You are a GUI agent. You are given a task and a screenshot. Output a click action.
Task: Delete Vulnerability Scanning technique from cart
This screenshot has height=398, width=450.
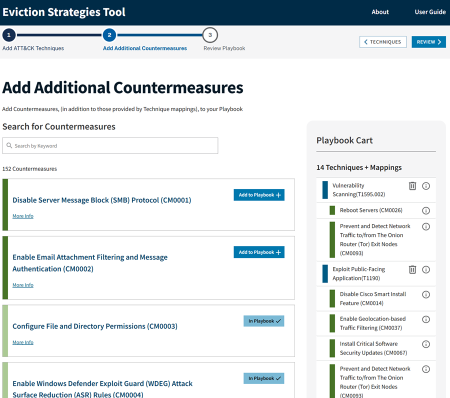(412, 186)
